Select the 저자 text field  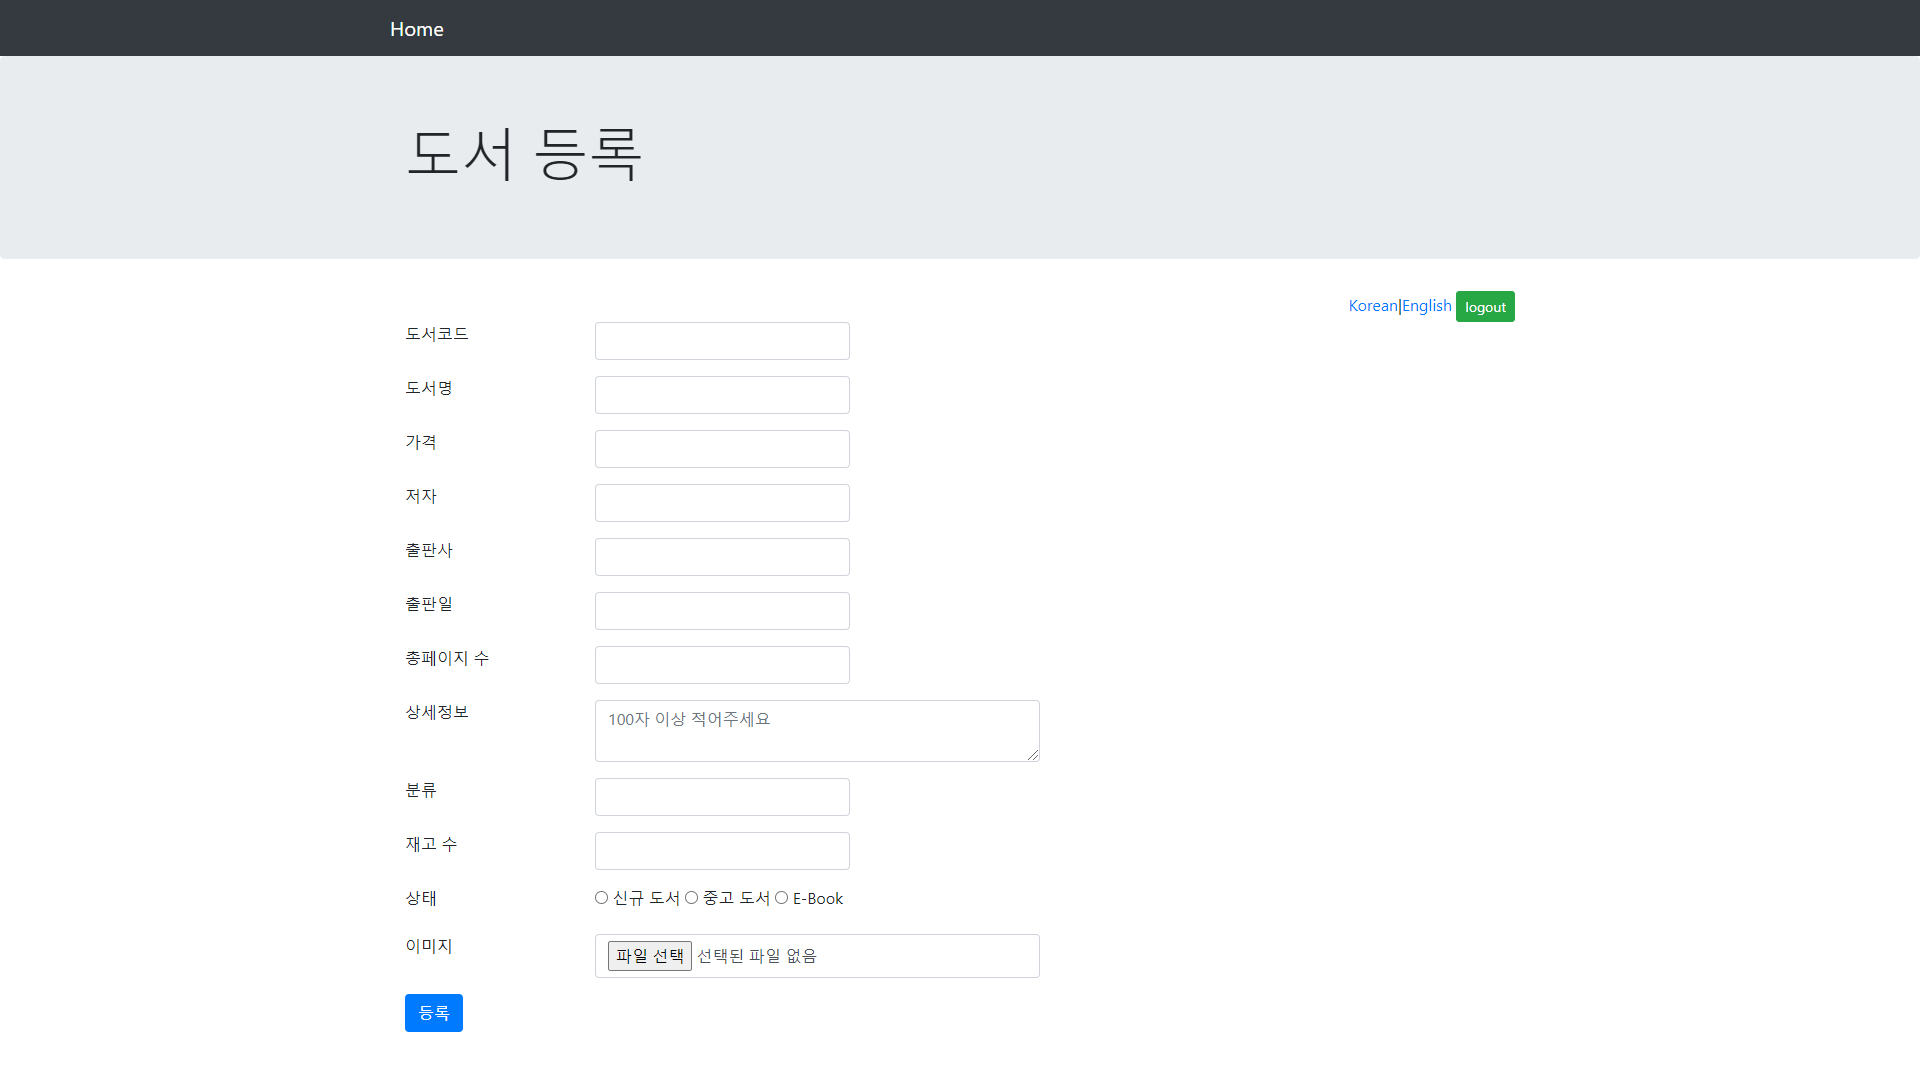coord(721,503)
